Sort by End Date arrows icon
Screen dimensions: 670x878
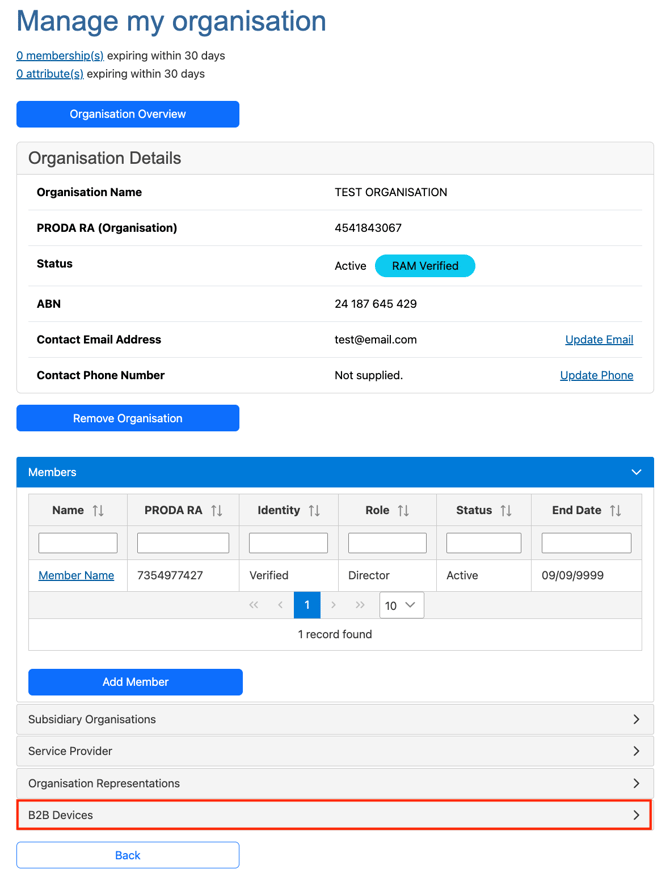(x=615, y=511)
